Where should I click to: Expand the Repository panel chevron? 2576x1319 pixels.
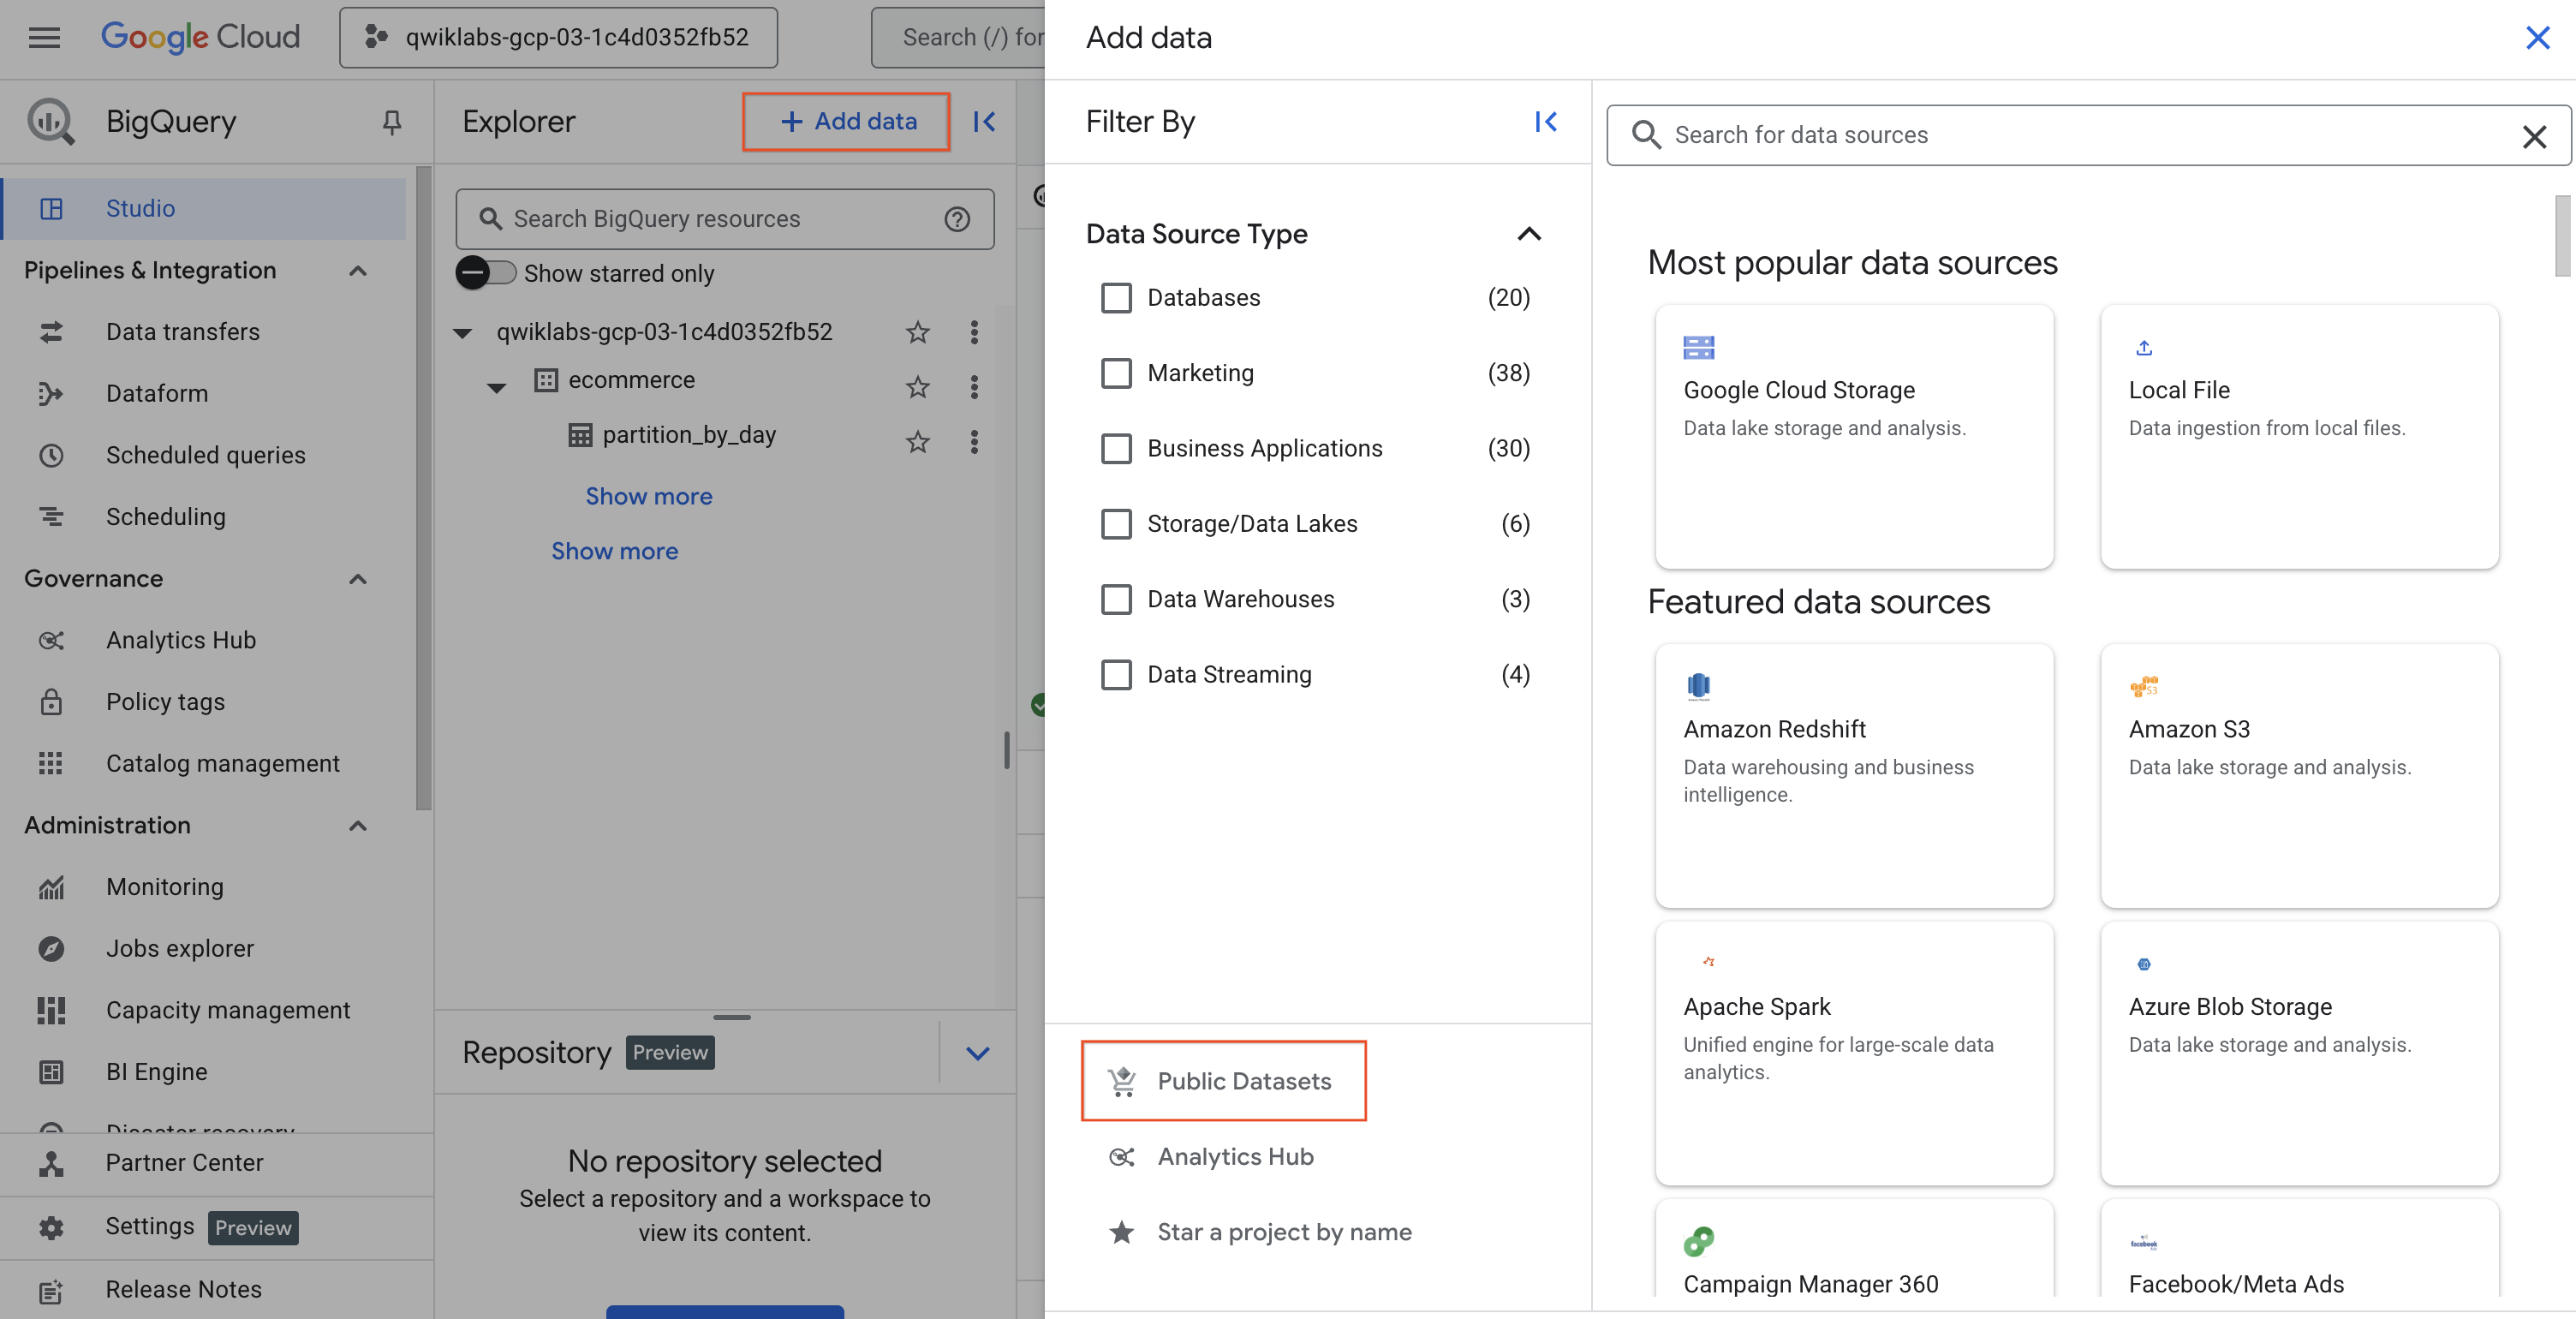[977, 1053]
